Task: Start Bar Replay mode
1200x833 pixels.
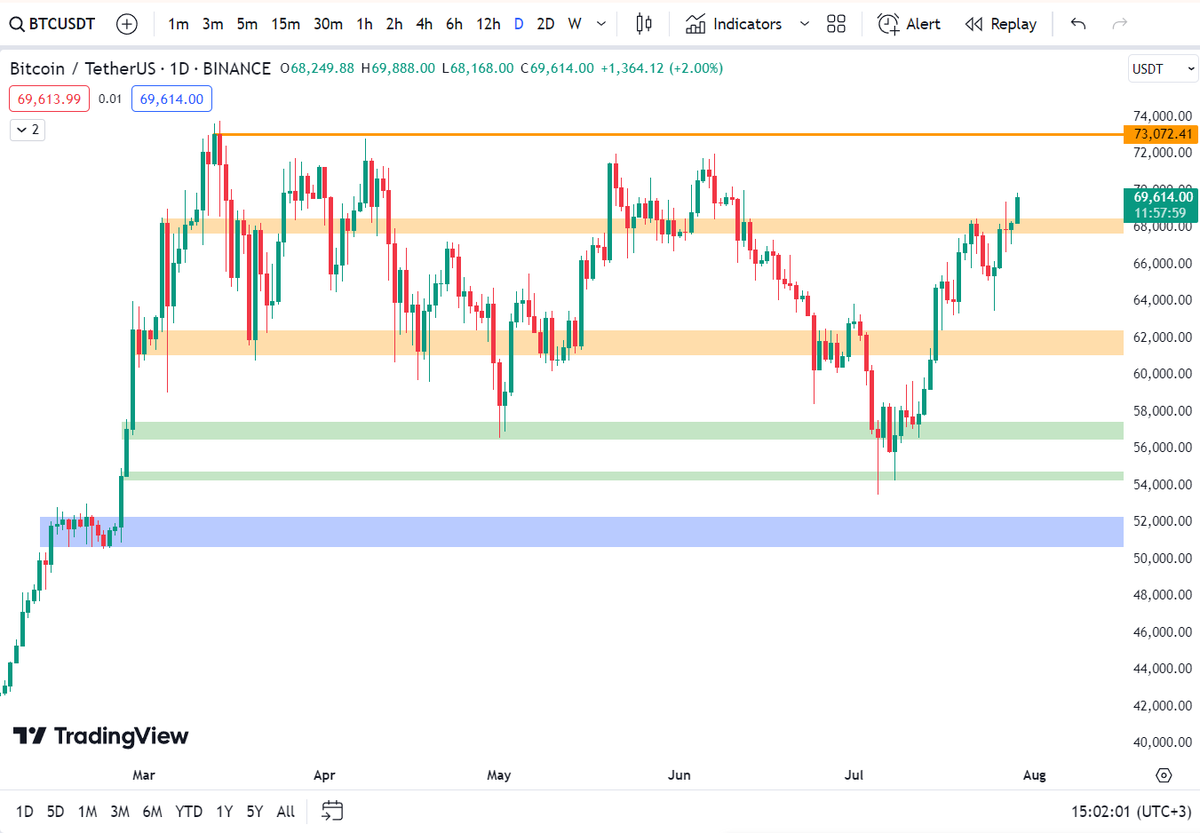Action: coord(1000,24)
